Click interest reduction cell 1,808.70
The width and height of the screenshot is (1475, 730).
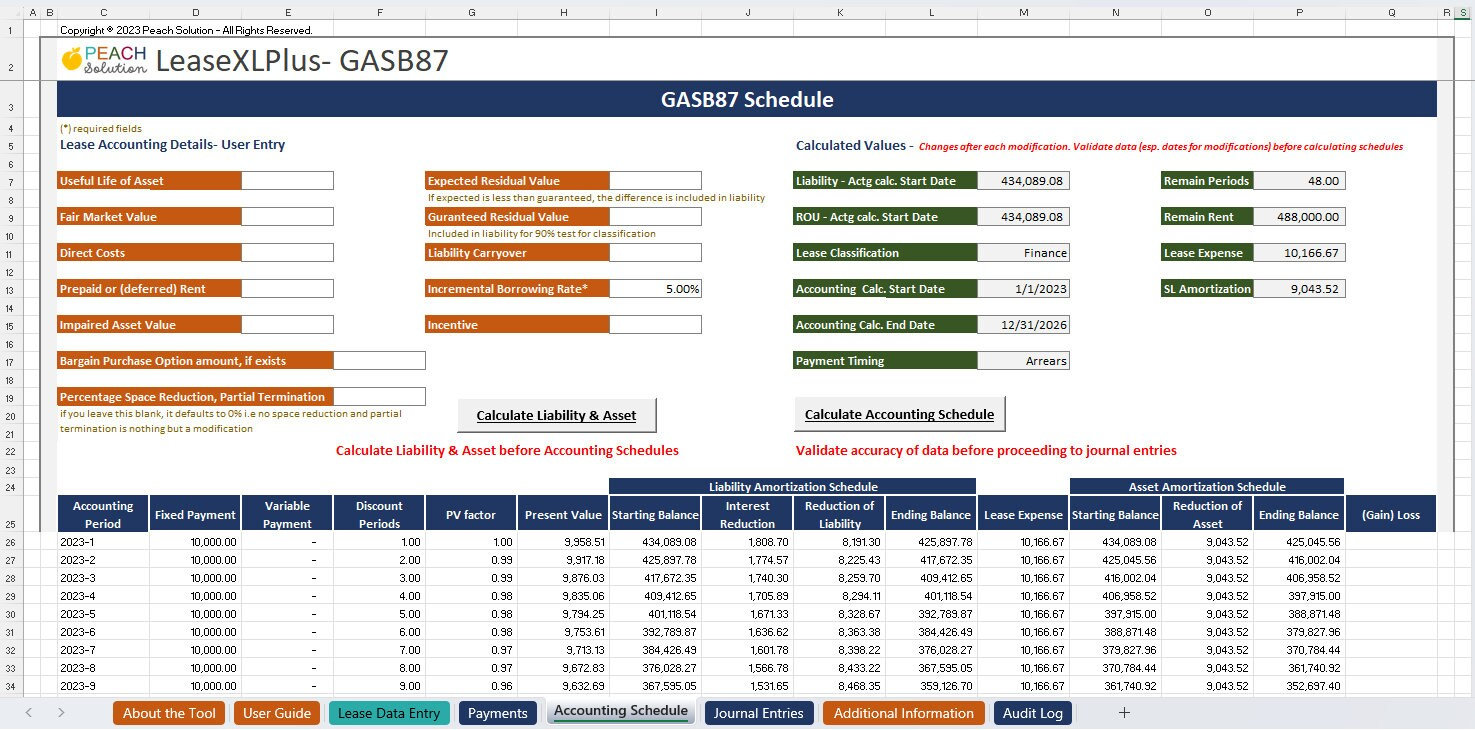(x=747, y=542)
